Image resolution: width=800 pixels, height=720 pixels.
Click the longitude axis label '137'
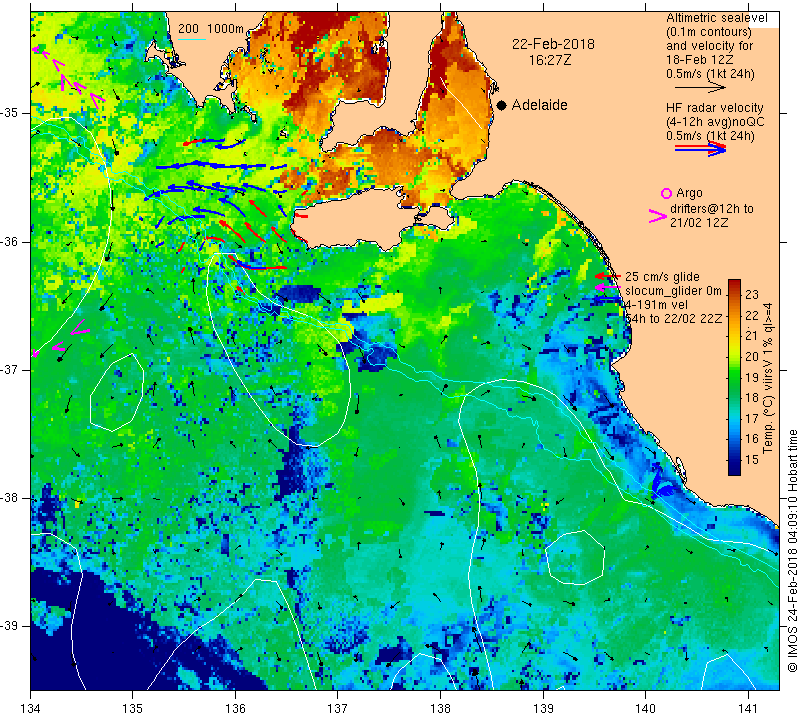[x=337, y=709]
